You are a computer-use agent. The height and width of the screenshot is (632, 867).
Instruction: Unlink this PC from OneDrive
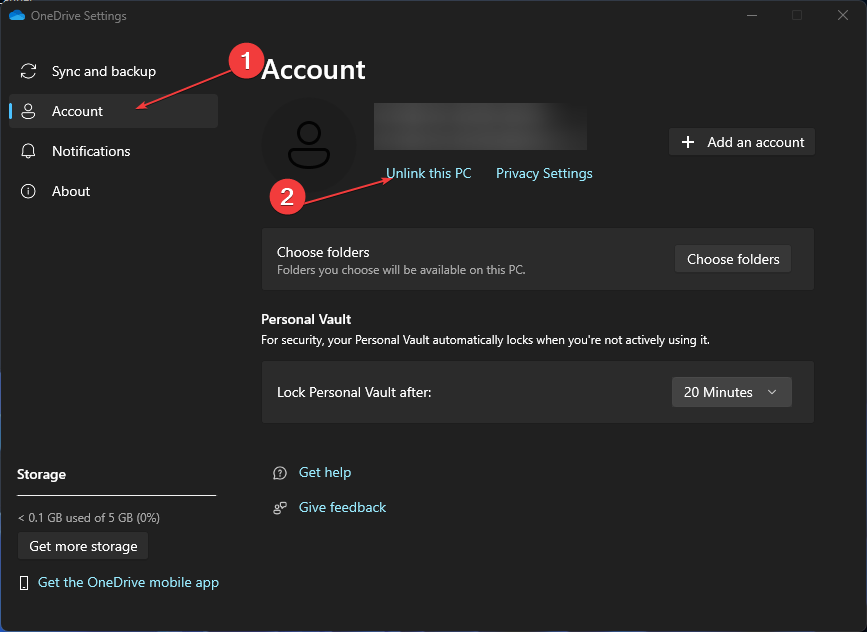(428, 173)
